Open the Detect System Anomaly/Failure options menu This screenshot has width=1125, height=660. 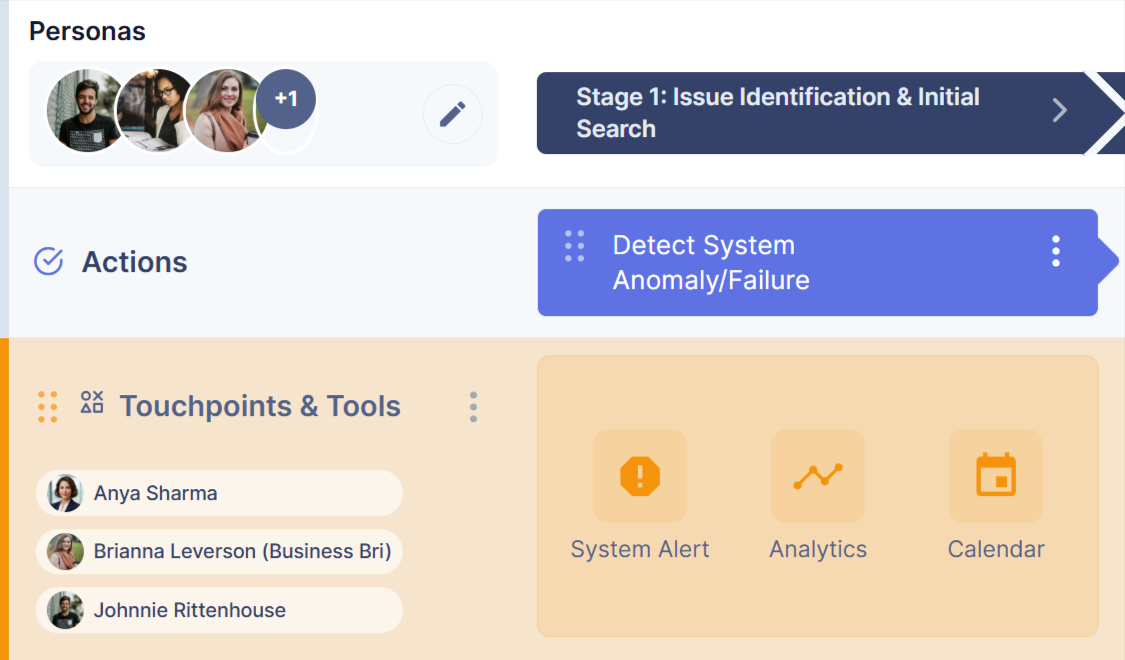click(1055, 251)
